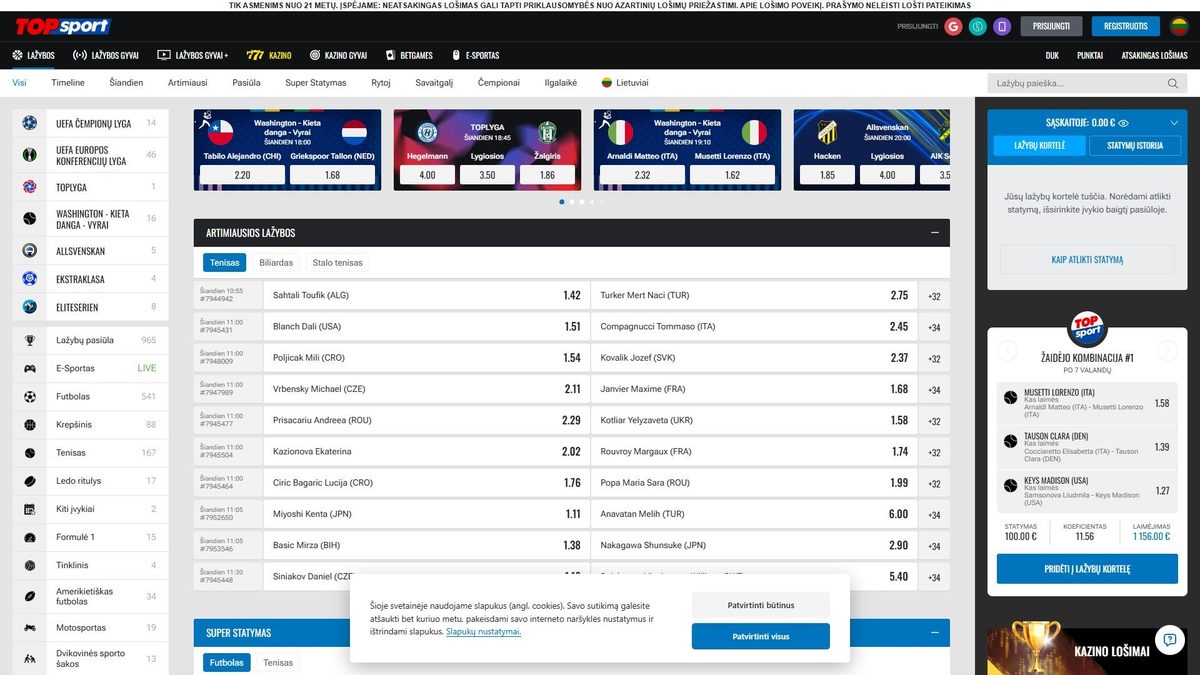The height and width of the screenshot is (675, 1200).
Task: Choose the Krepšinis basketball icon
Action: [x=30, y=424]
